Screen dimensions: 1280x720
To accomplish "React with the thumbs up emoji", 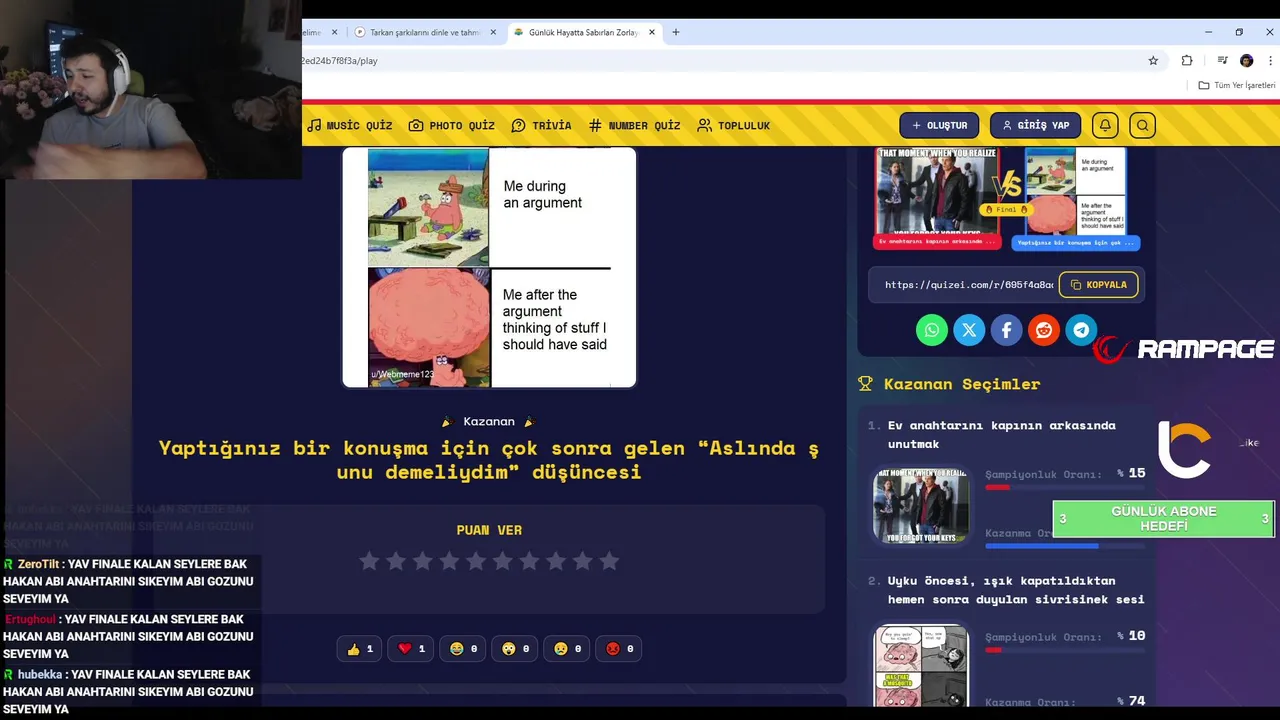I will (359, 649).
